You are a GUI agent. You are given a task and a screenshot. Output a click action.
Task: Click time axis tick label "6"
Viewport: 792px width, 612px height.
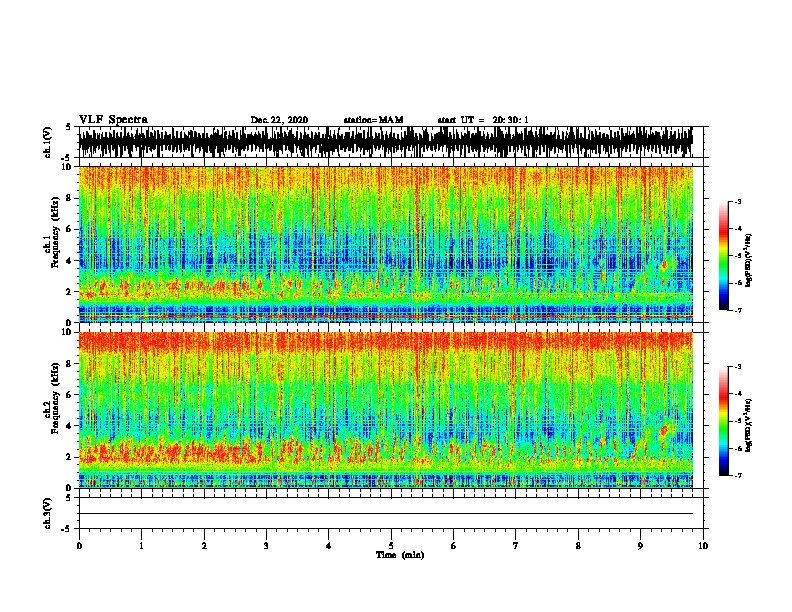pyautogui.click(x=454, y=546)
